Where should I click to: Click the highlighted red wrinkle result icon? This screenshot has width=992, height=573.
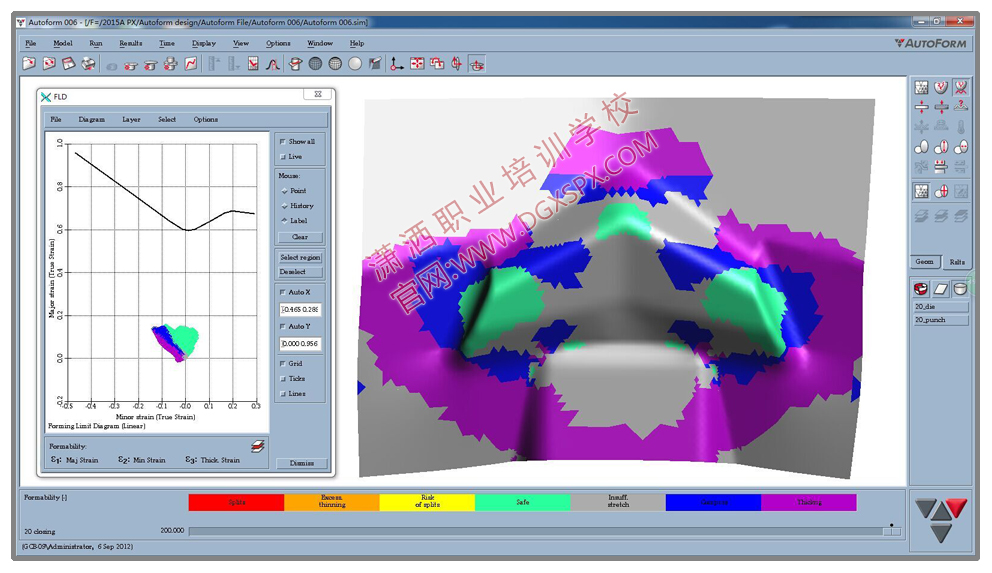960,87
